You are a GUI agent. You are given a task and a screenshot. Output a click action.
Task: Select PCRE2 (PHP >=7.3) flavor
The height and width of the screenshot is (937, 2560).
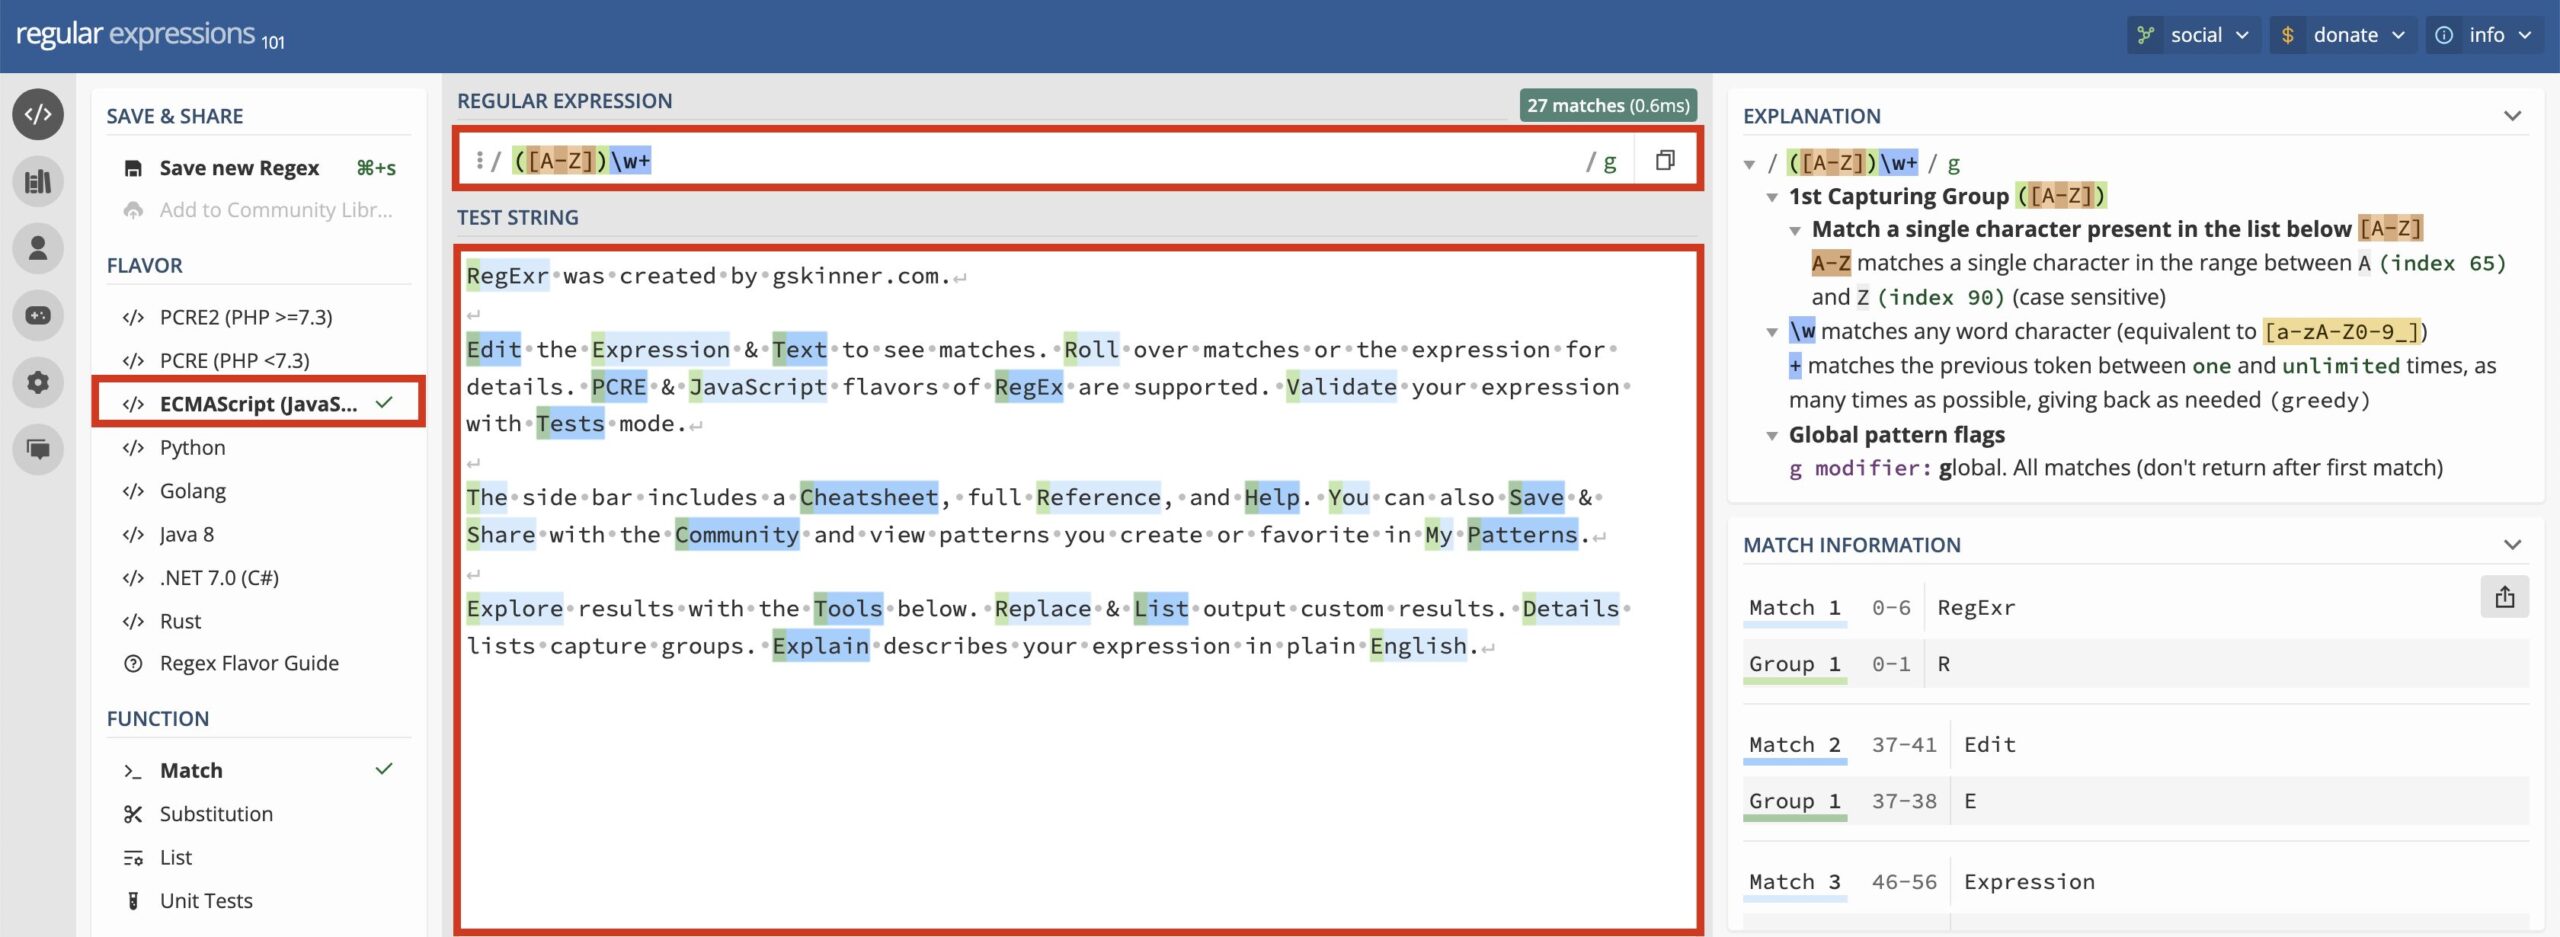coord(245,317)
